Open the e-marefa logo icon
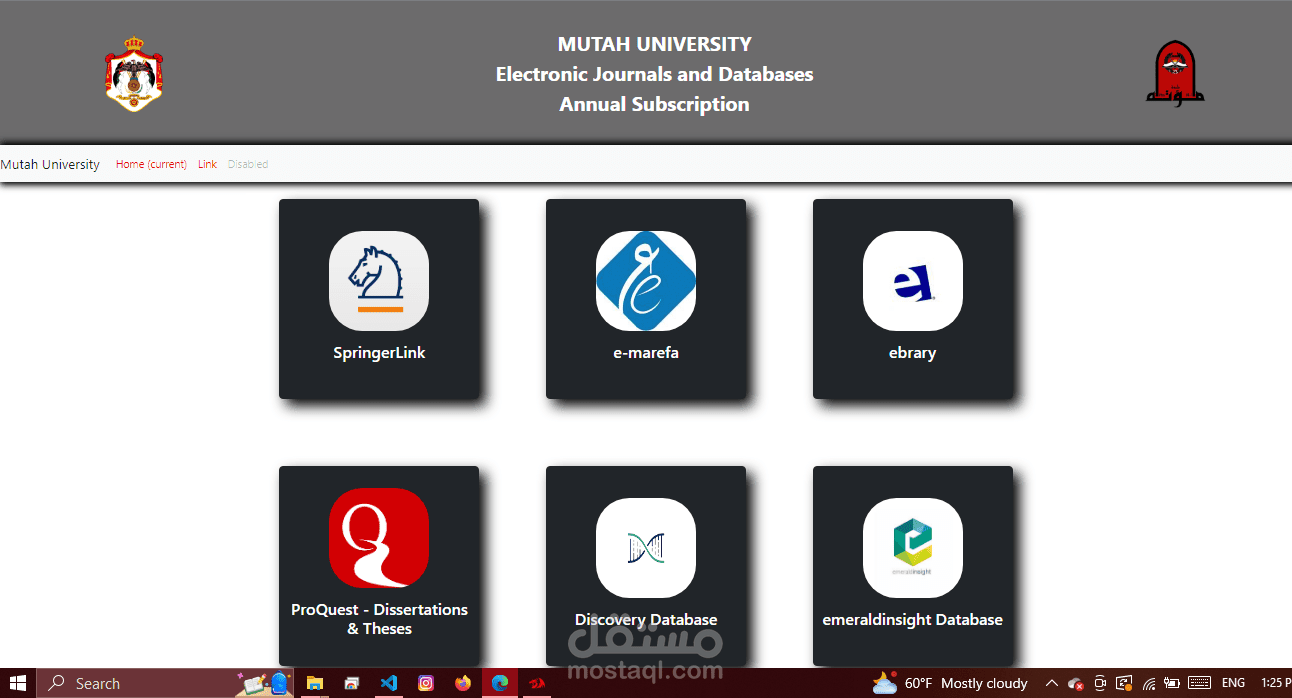1292x698 pixels. point(646,281)
